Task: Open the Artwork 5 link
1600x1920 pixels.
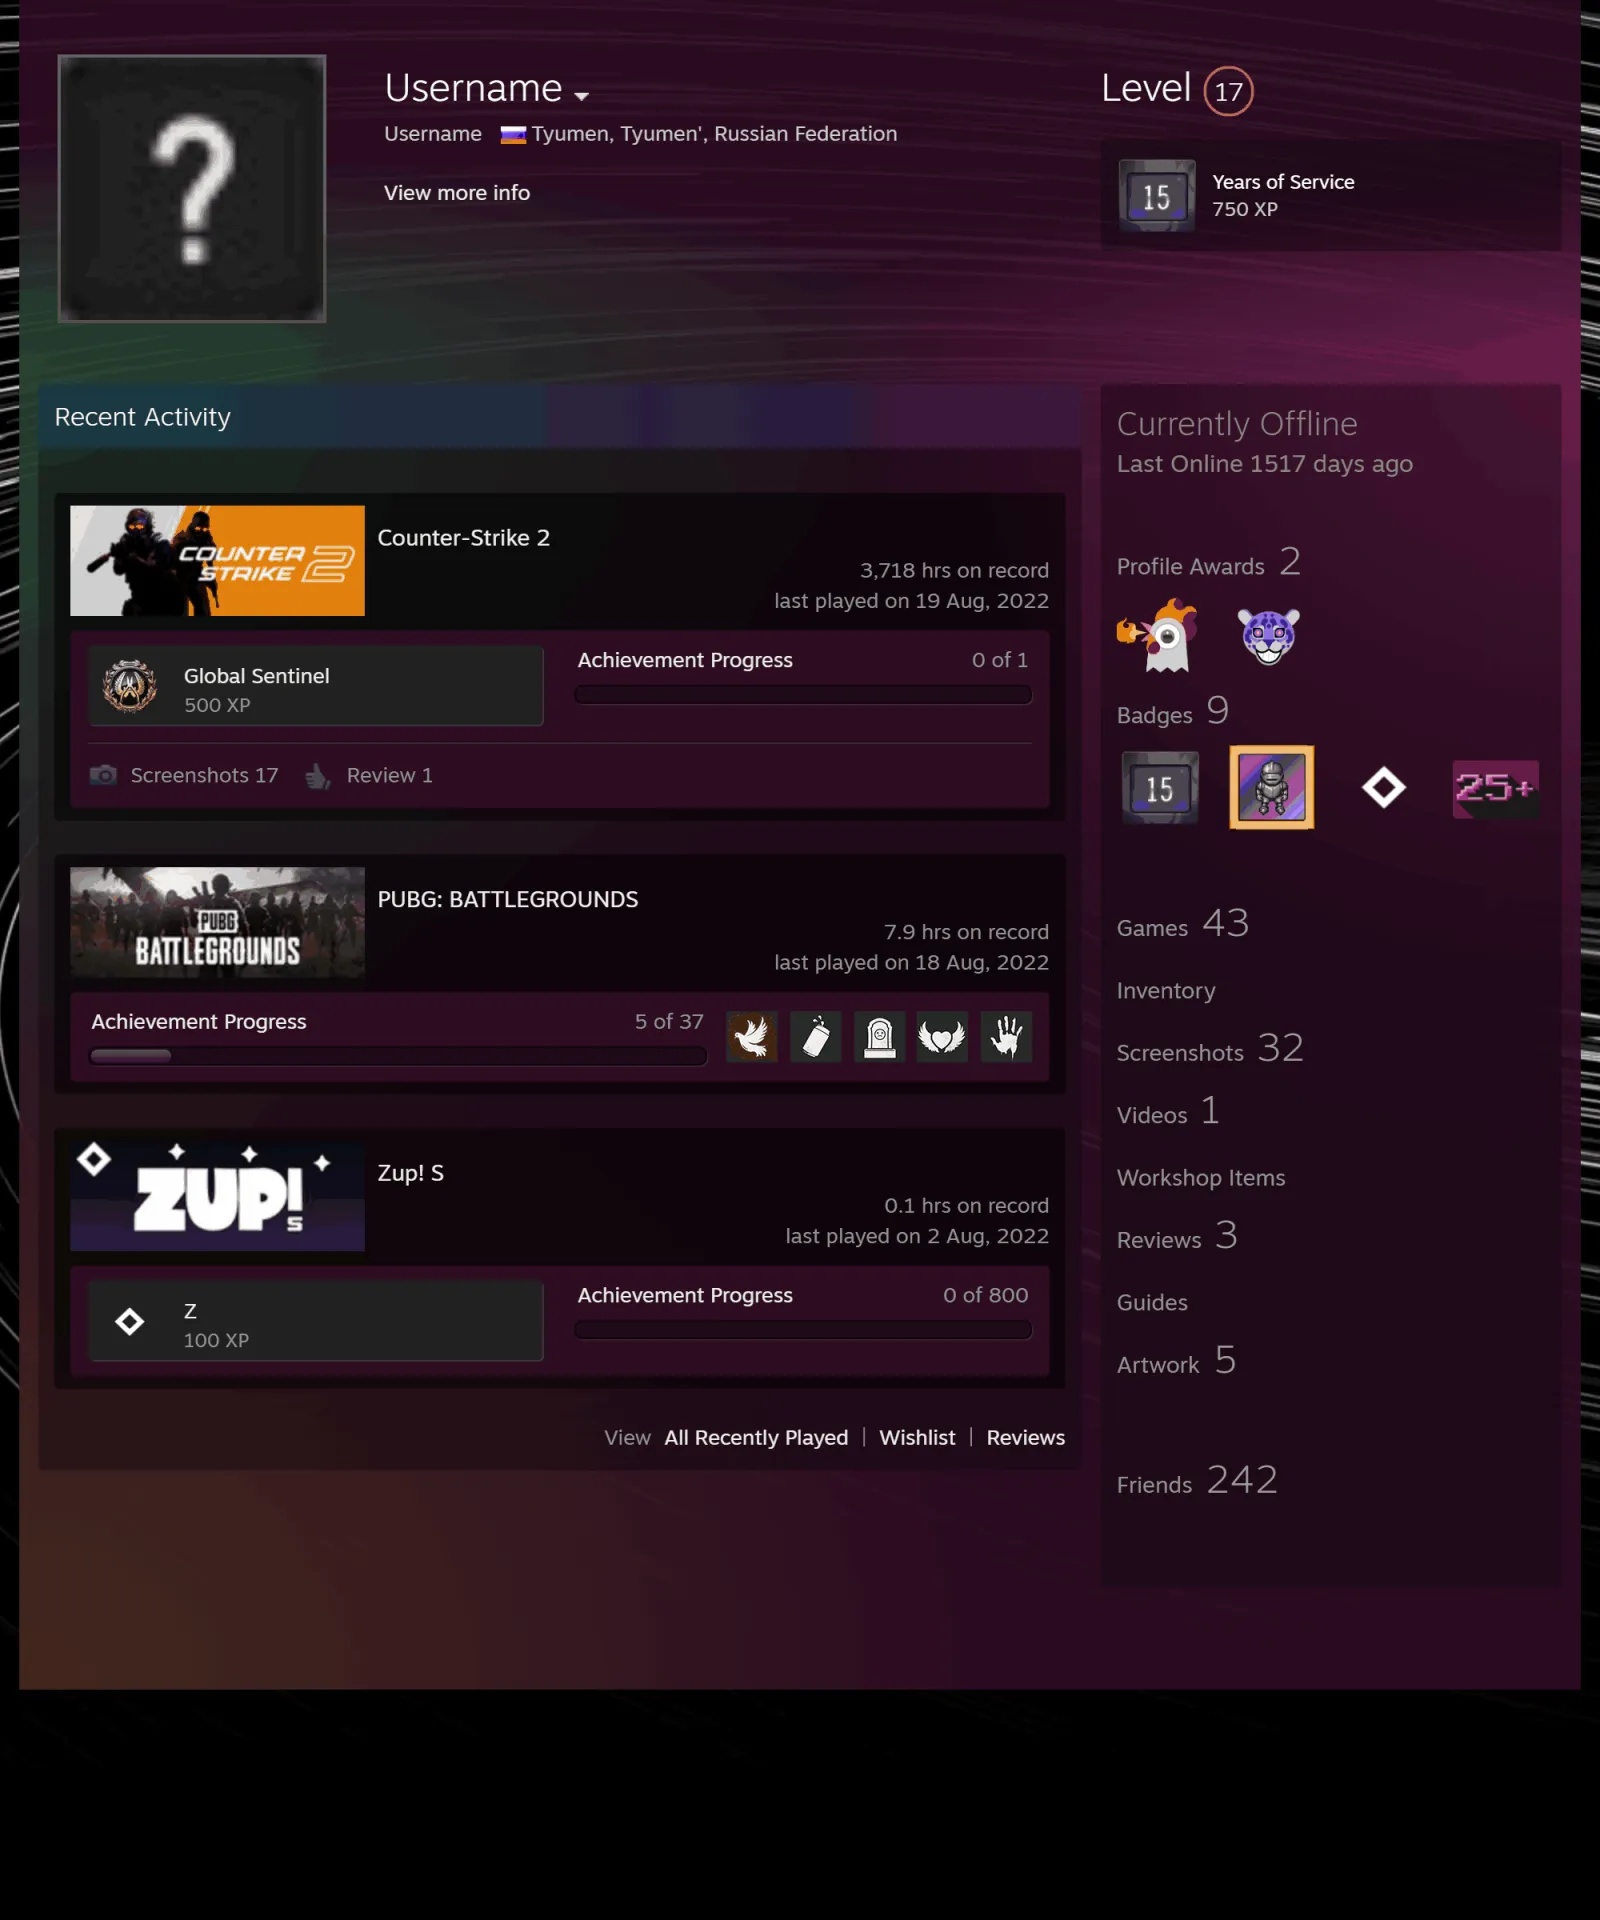Action: [1177, 1362]
